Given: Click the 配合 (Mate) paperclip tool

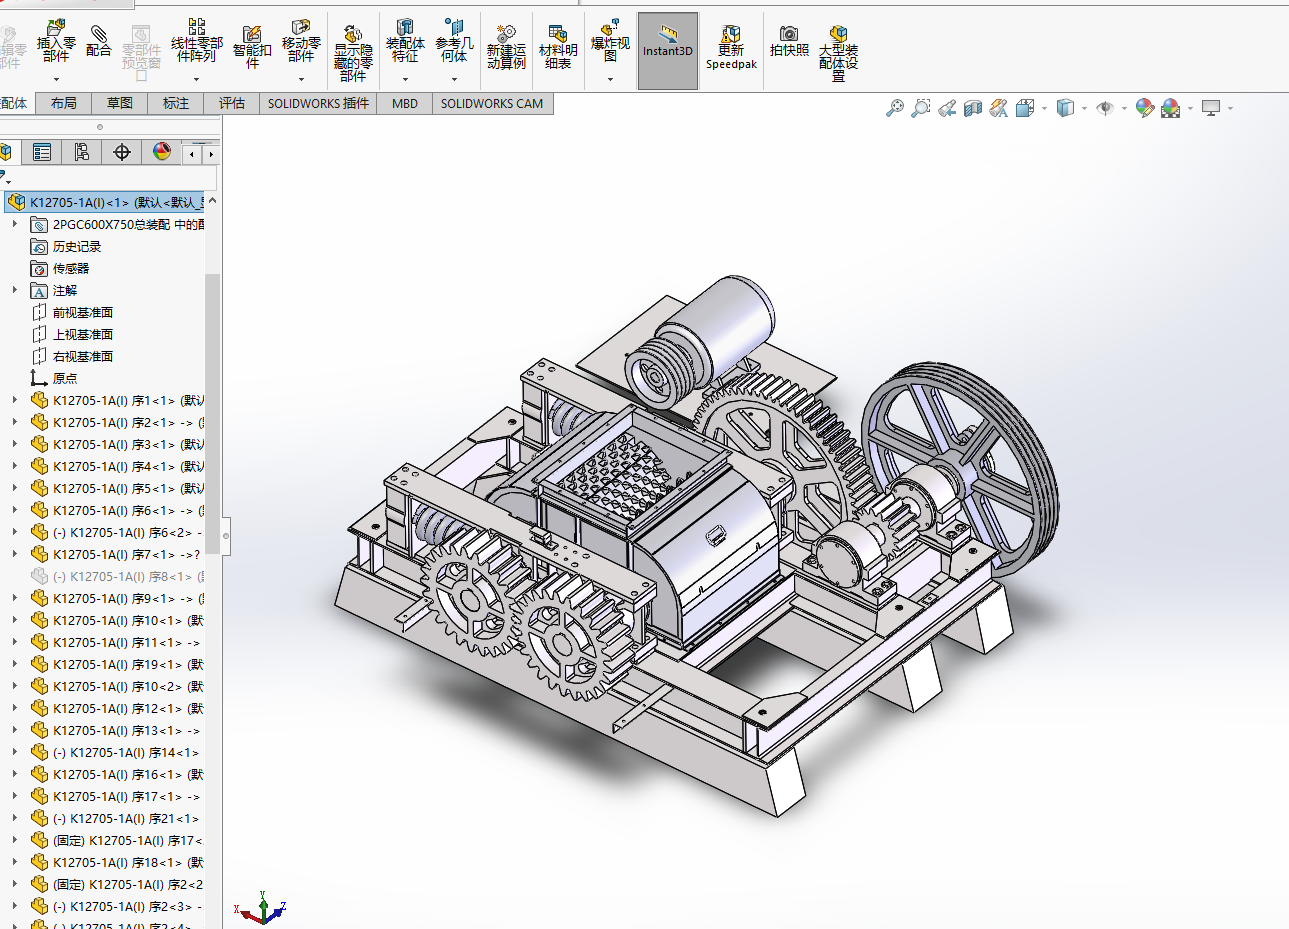Looking at the screenshot, I should (x=98, y=42).
